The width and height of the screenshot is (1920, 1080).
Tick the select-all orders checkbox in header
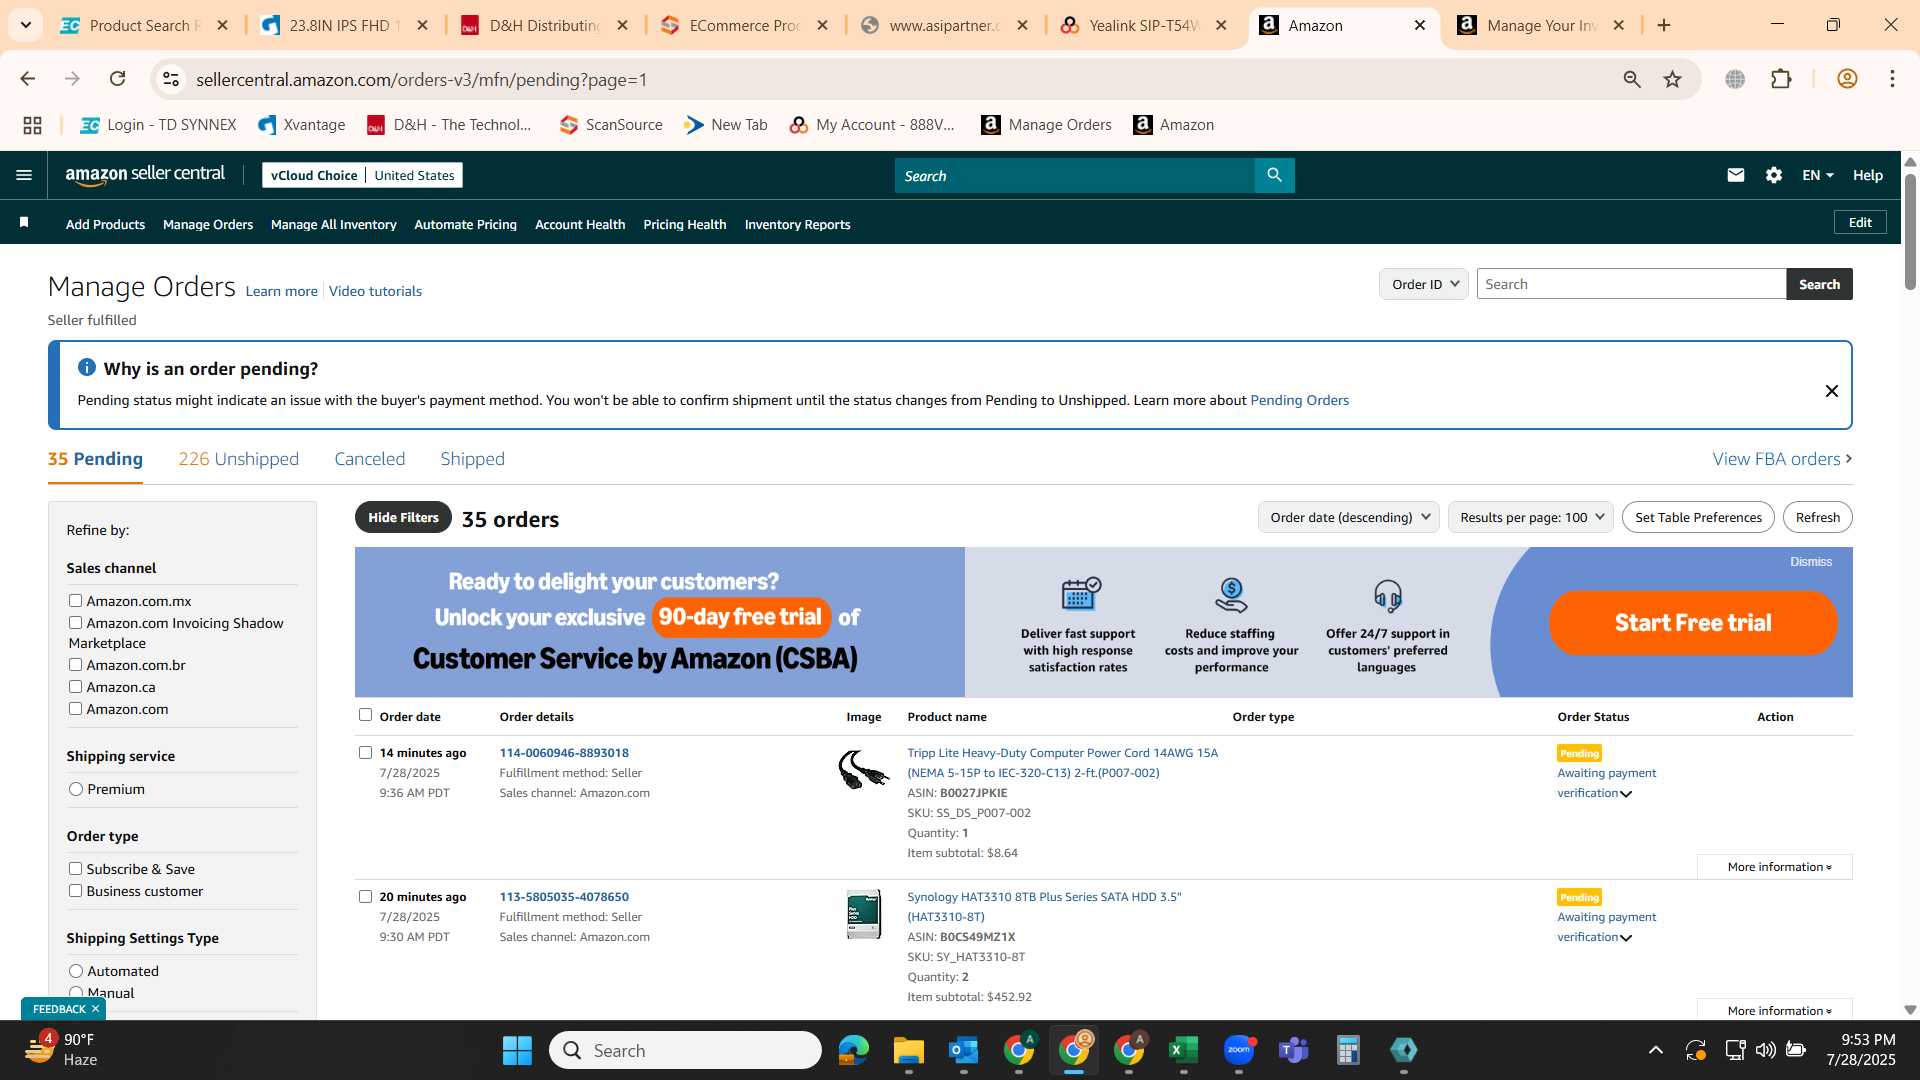(365, 714)
